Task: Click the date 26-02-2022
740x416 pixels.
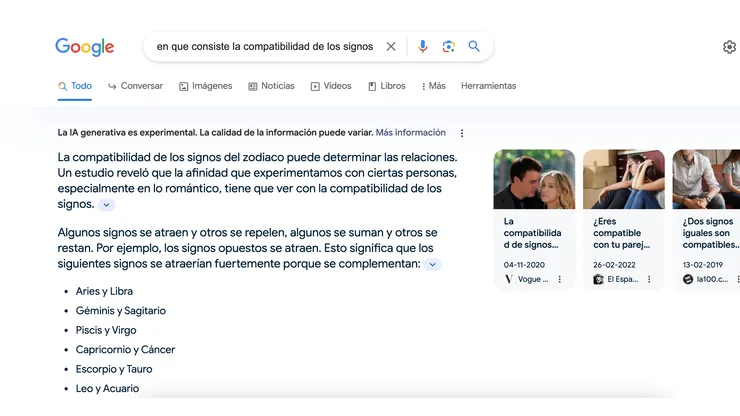Action: tap(614, 265)
